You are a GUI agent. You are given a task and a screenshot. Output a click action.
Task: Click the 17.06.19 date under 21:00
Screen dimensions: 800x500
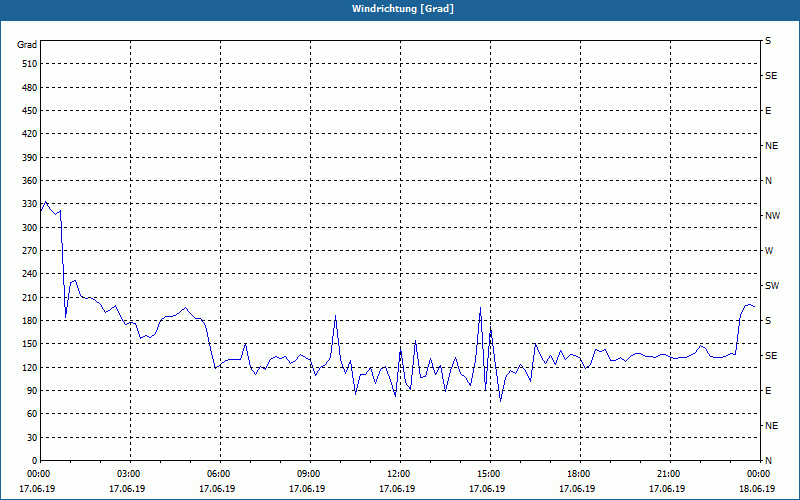coord(667,489)
